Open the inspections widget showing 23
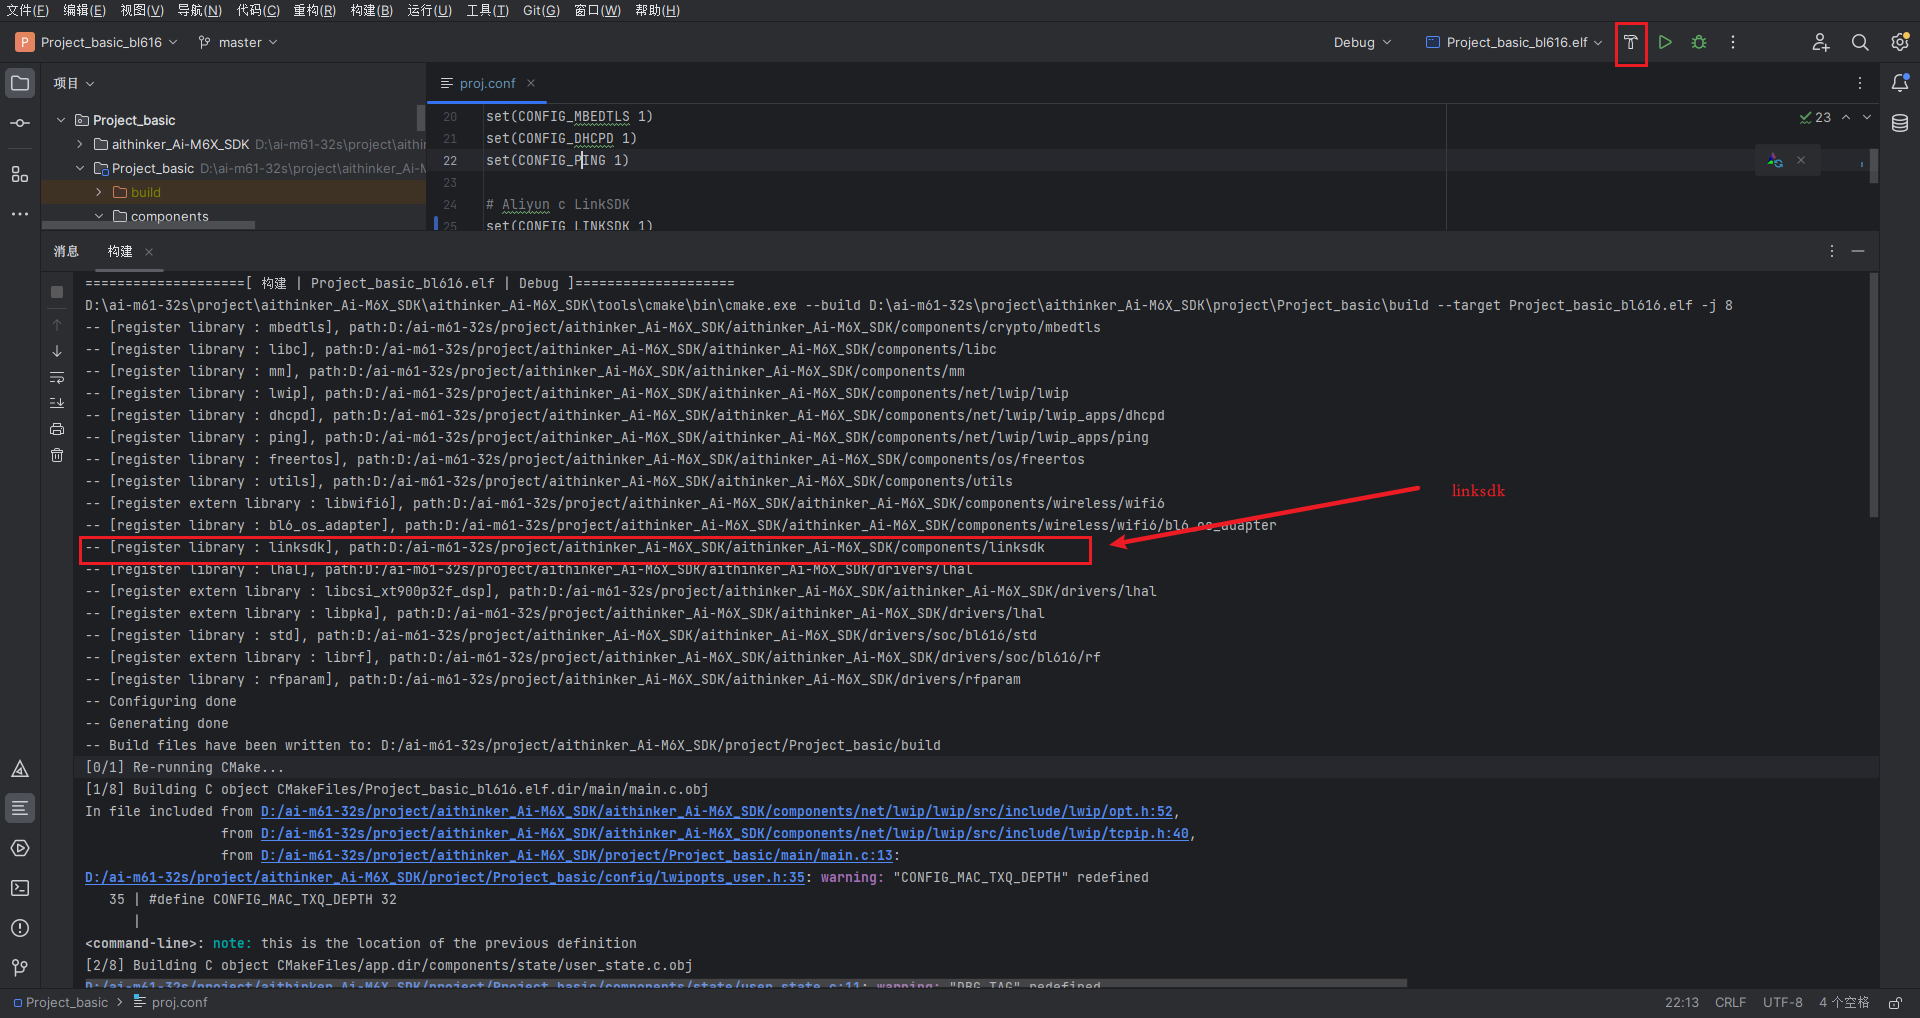 click(1816, 117)
